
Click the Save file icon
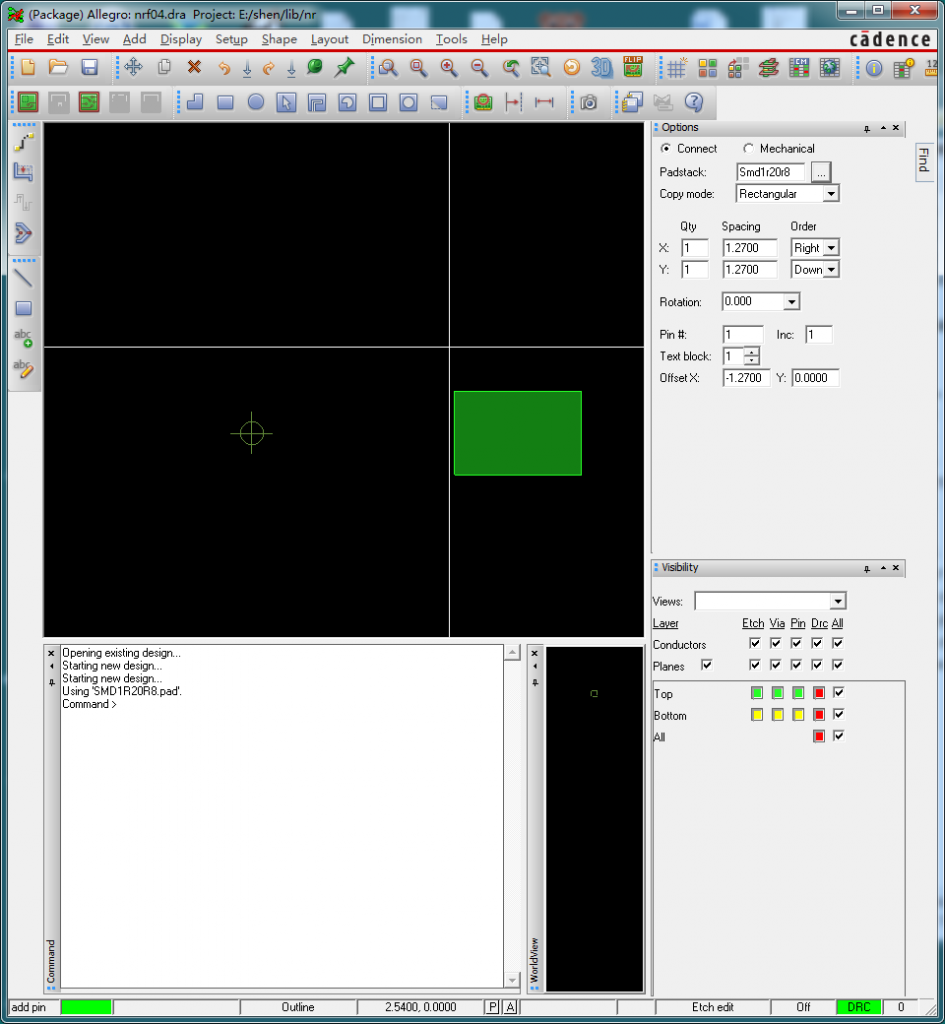[89, 67]
